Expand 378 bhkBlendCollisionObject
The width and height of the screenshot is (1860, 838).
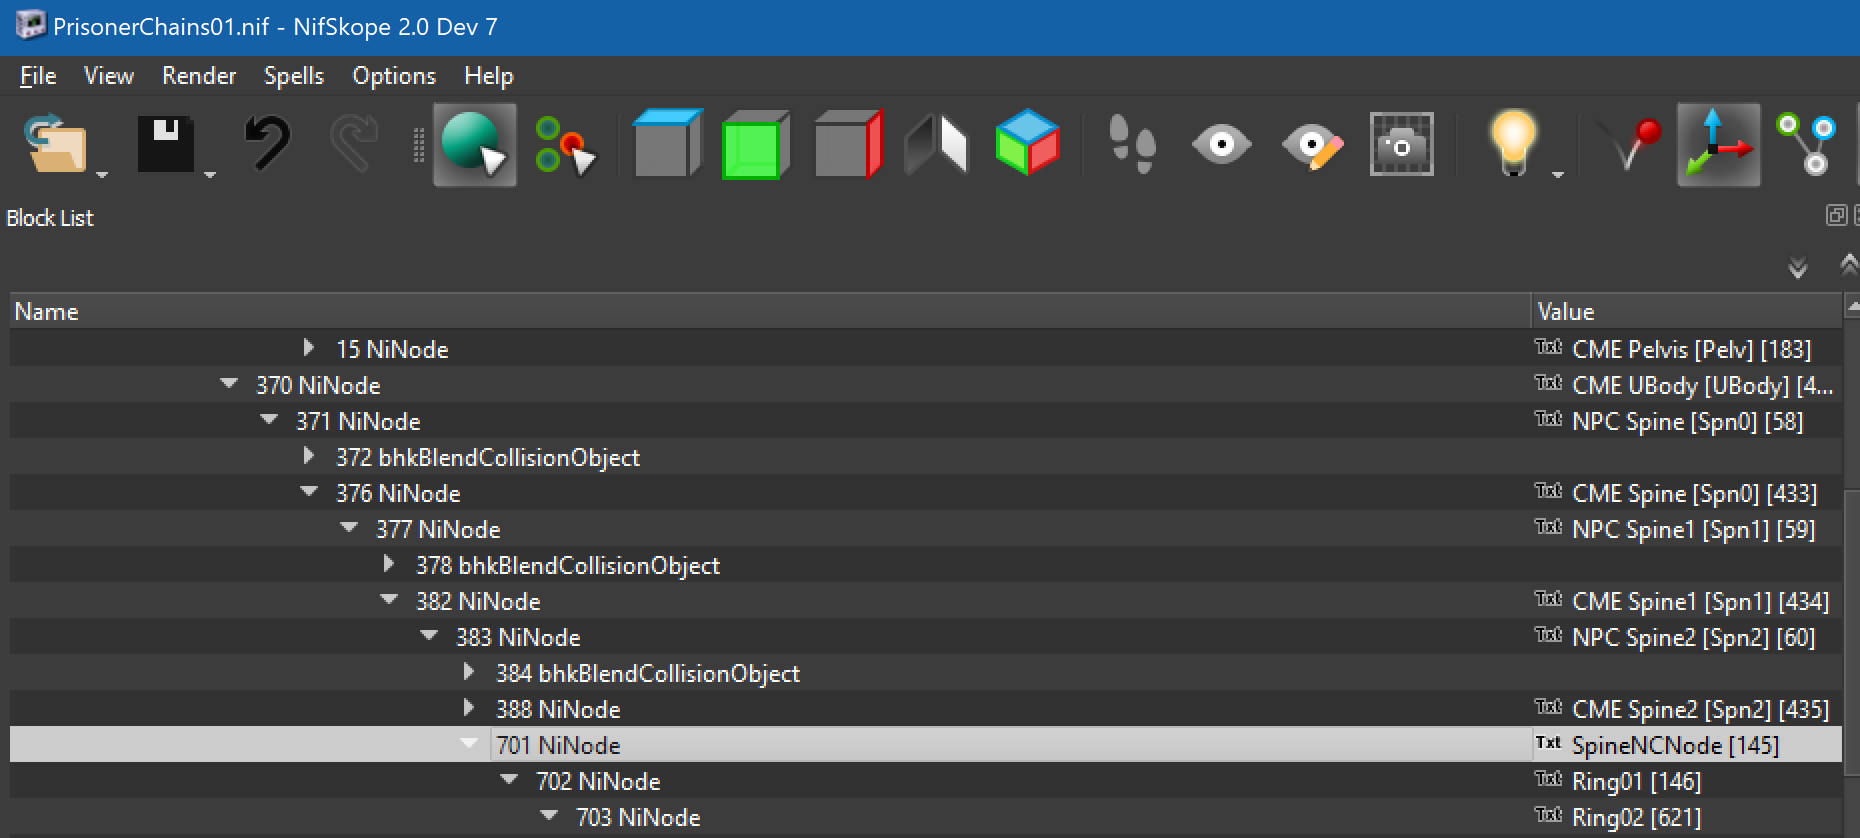point(389,563)
